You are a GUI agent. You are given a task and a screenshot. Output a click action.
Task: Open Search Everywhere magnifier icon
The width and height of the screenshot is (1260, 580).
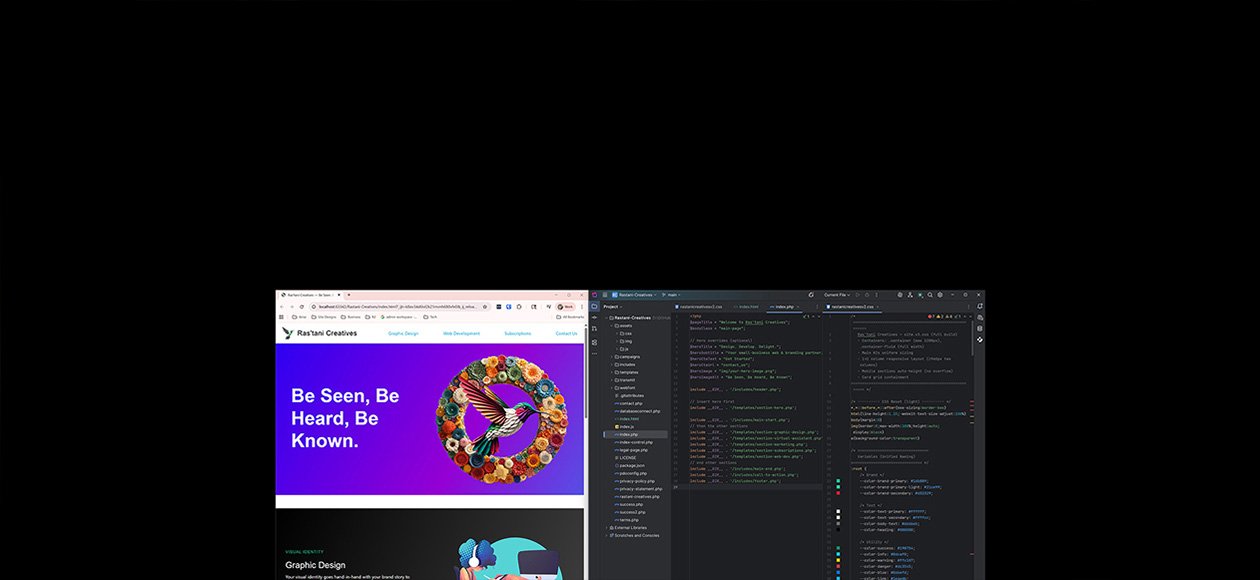[x=929, y=295]
